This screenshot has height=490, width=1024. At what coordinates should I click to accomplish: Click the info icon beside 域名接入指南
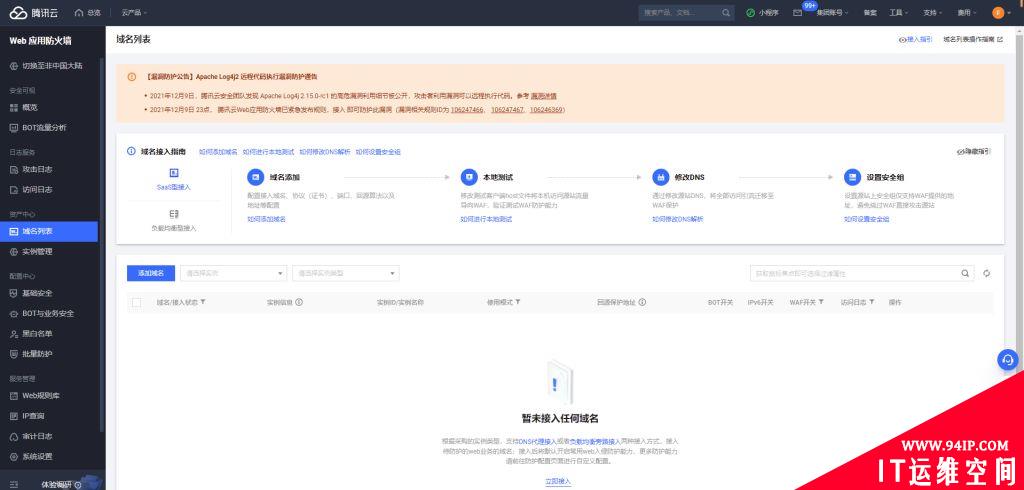[132, 152]
